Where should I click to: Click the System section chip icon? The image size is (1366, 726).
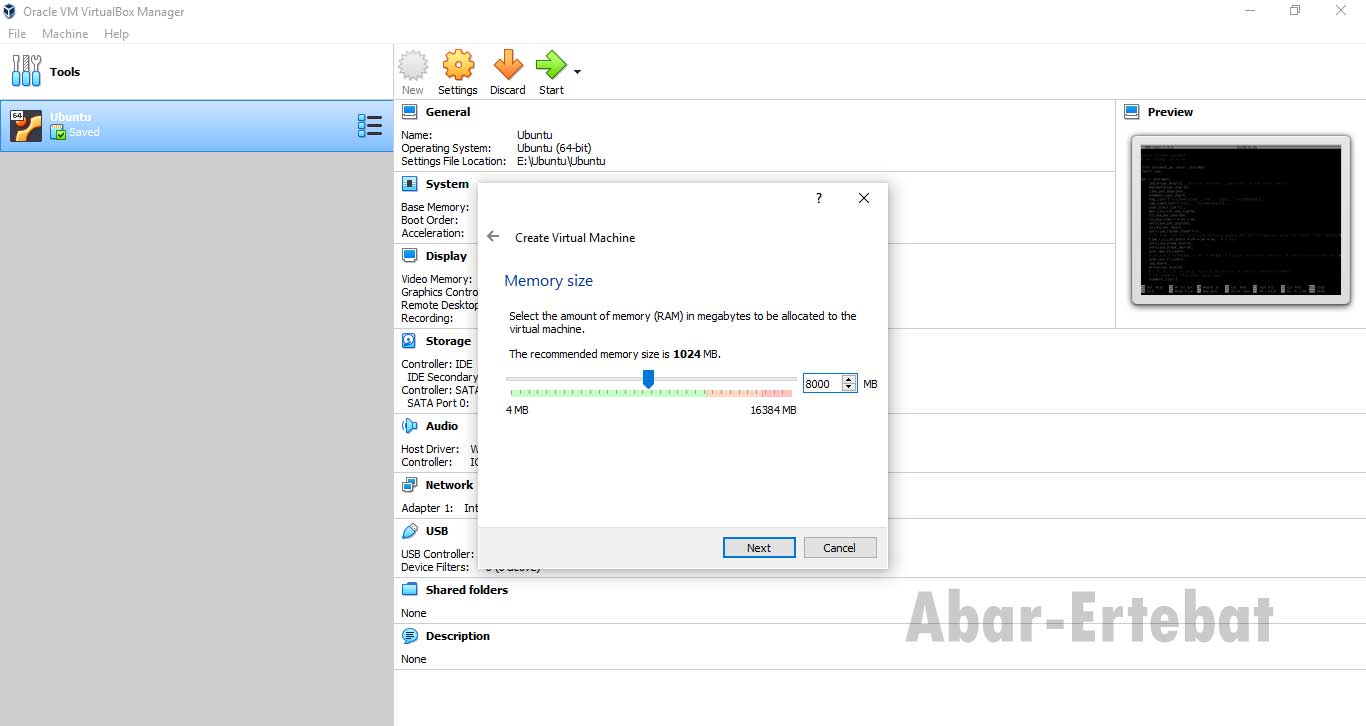click(409, 184)
